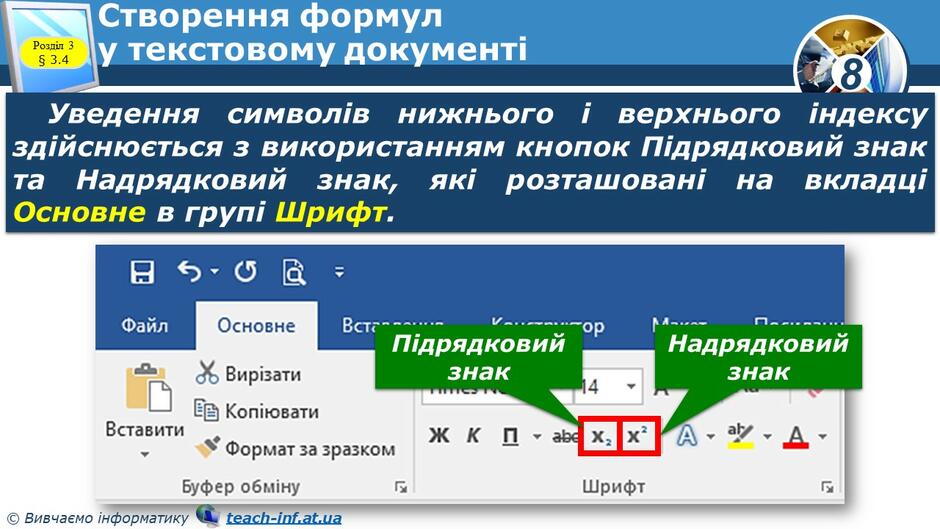
Task: Open the font size dropdown arrow
Action: (x=631, y=386)
